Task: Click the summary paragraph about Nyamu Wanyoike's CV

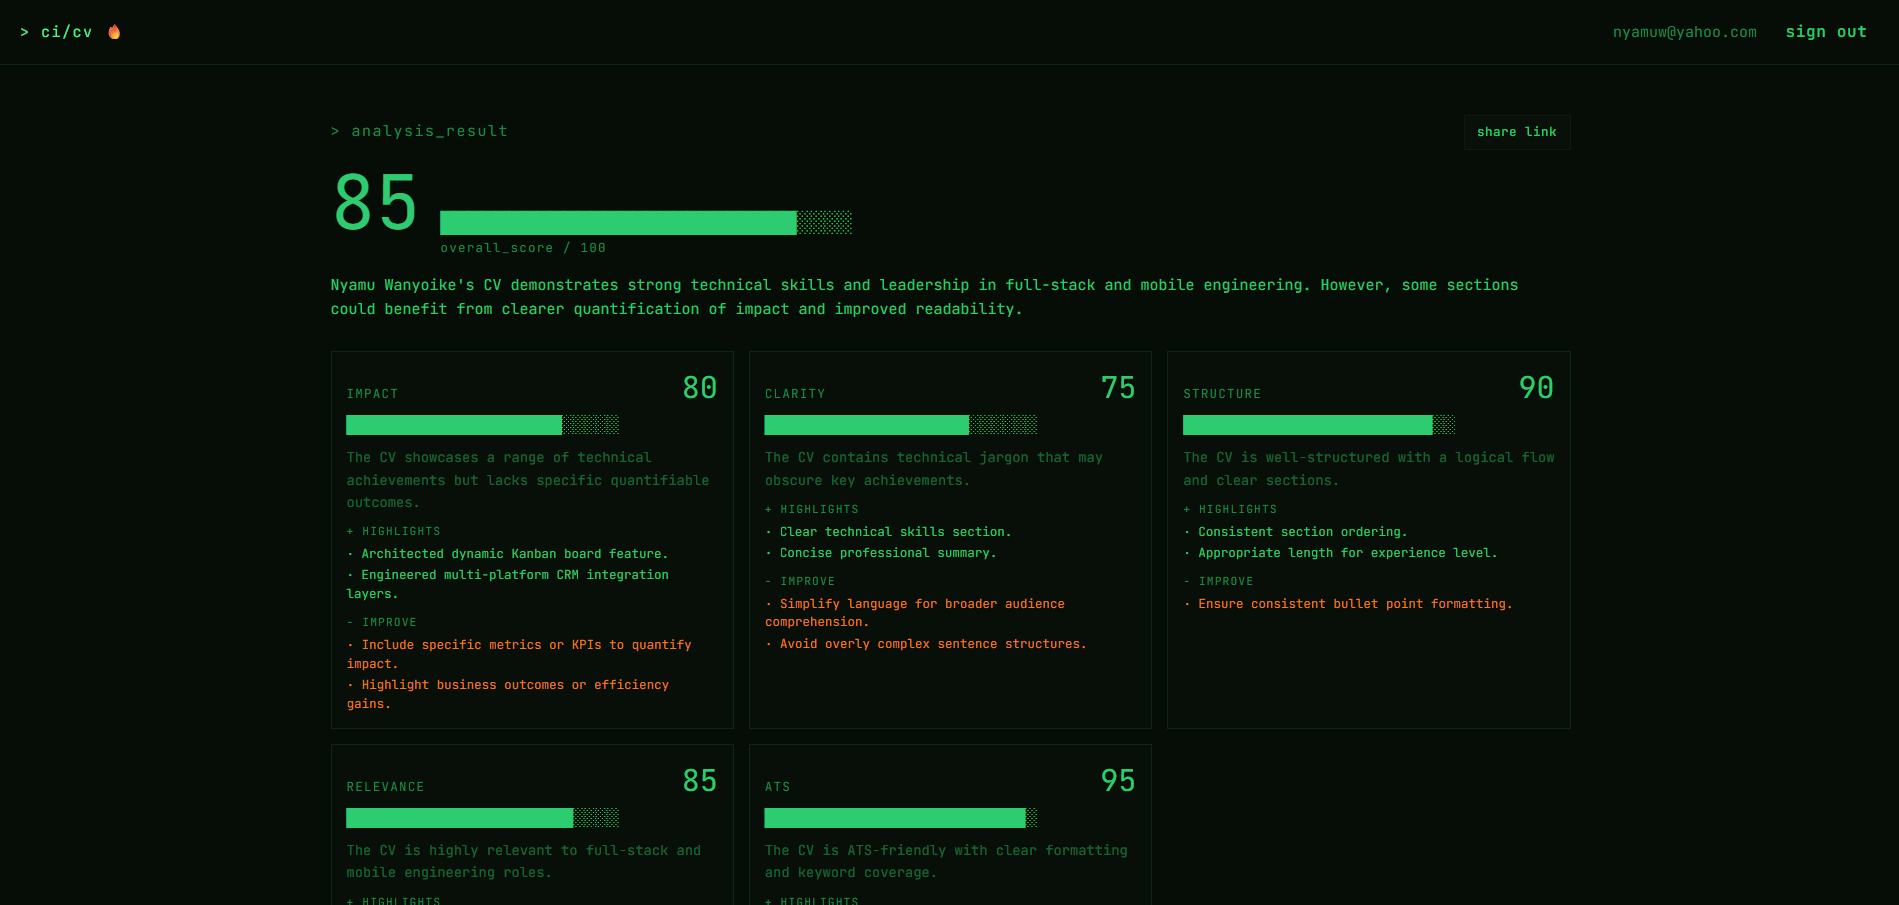Action: tap(924, 297)
